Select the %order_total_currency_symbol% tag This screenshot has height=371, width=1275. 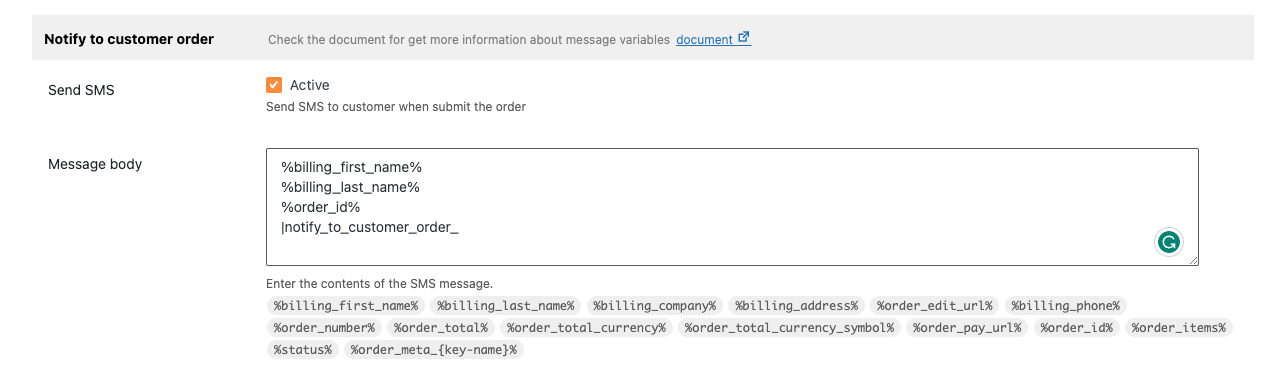790,327
